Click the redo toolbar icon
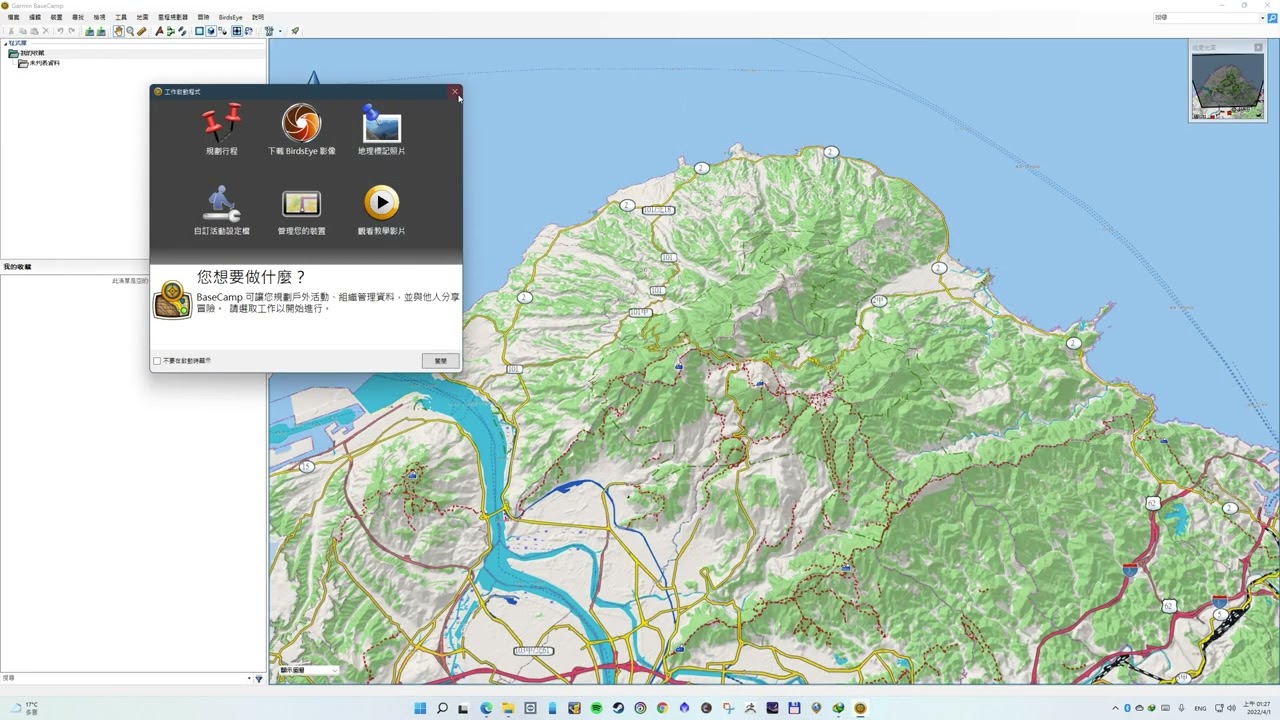 (x=72, y=31)
